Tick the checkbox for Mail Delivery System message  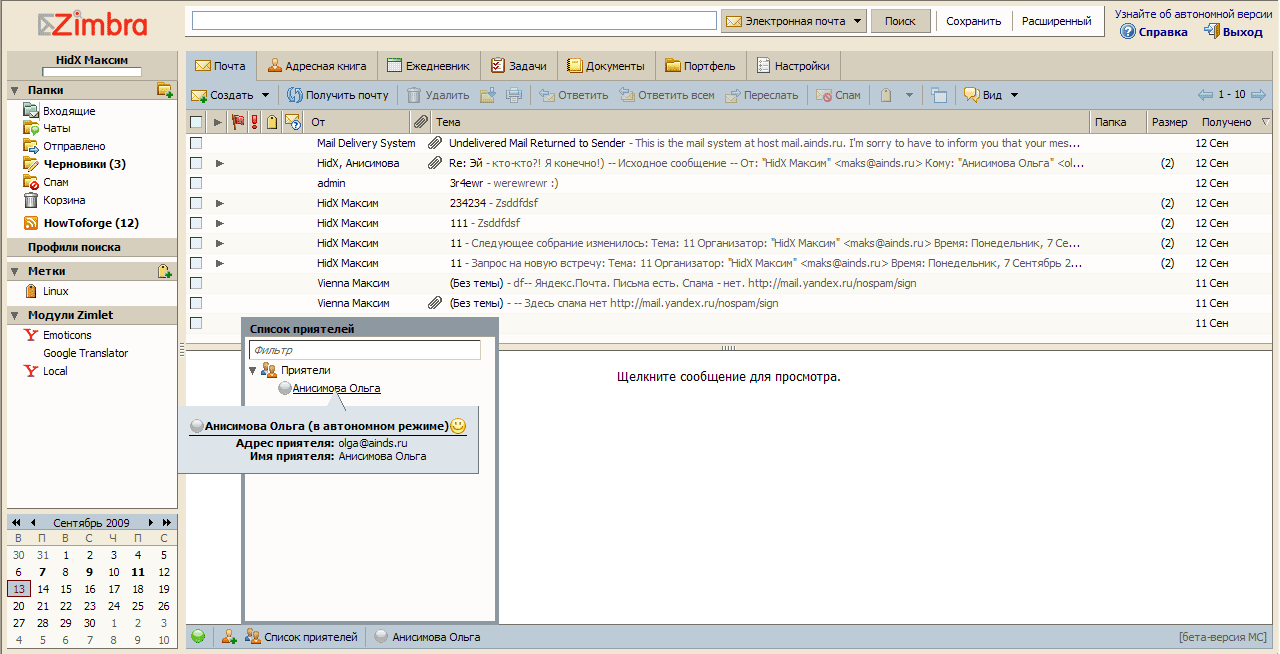[196, 143]
